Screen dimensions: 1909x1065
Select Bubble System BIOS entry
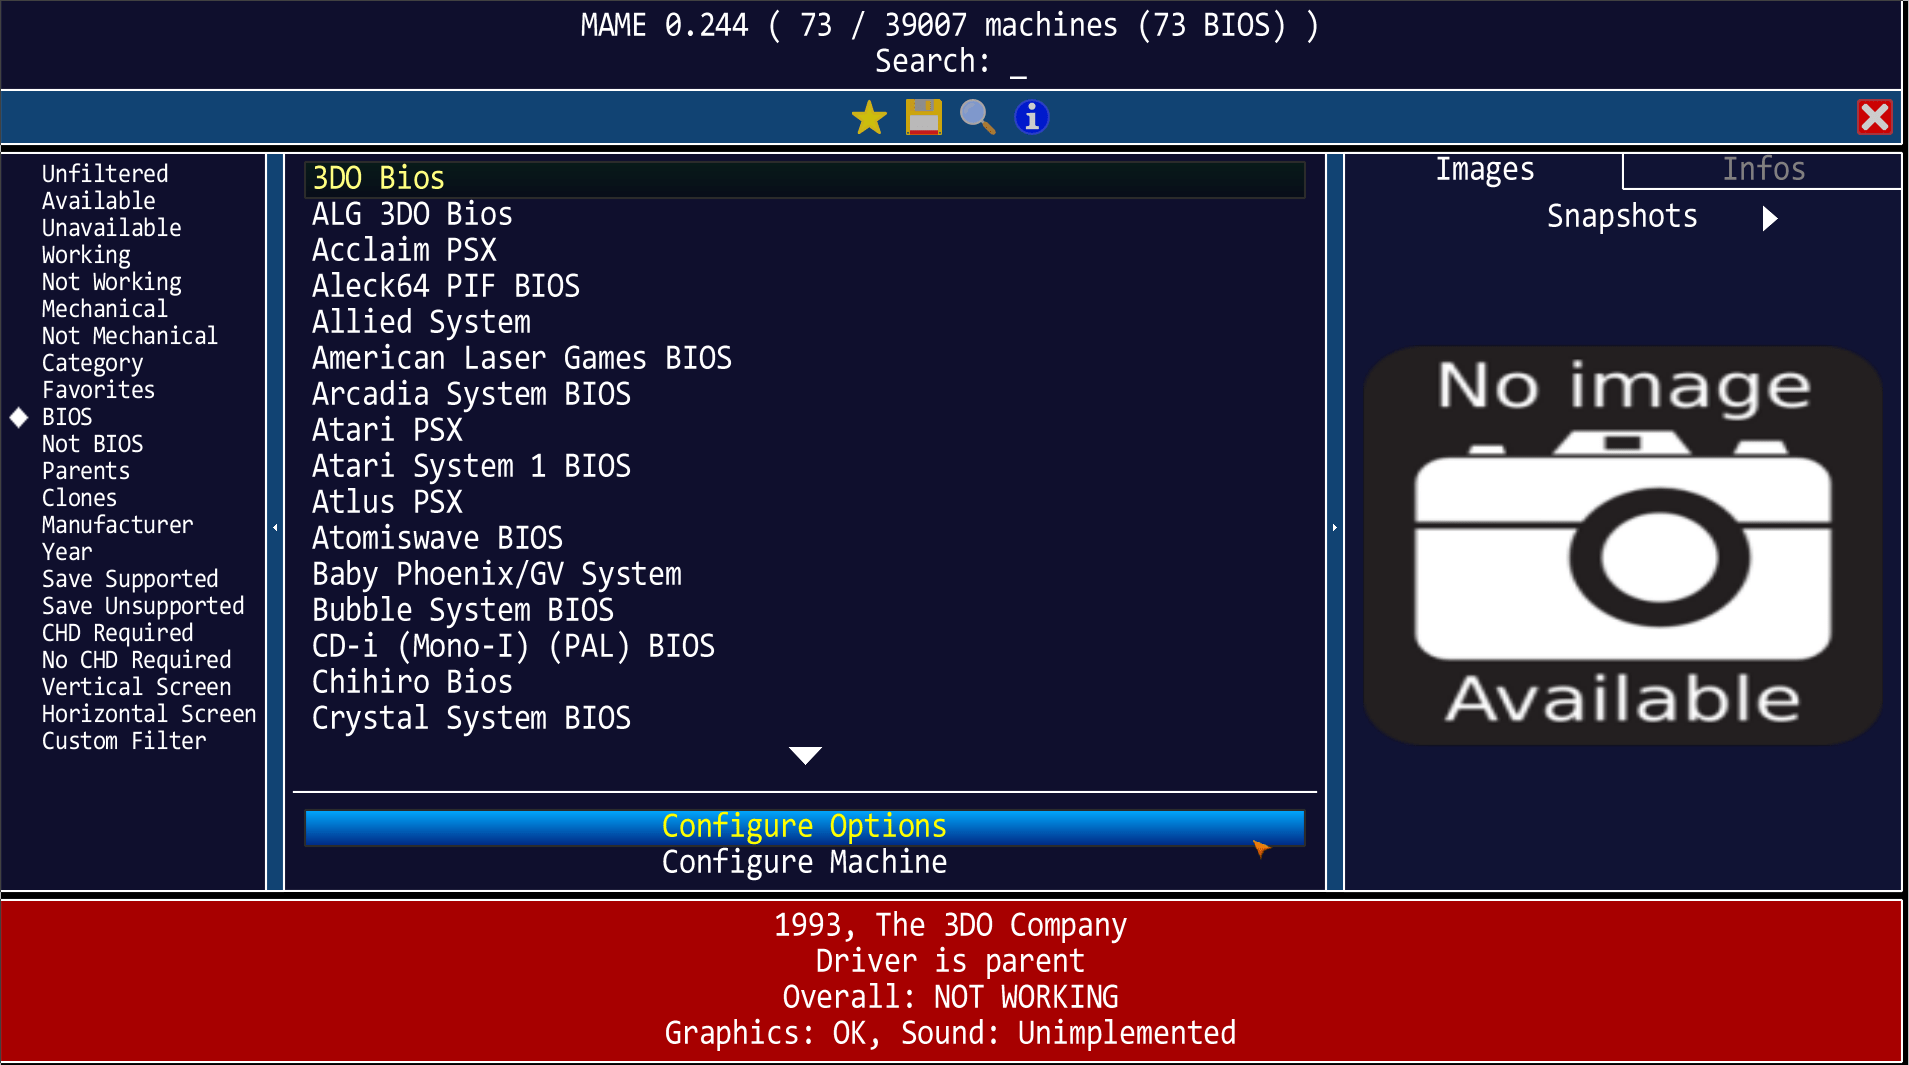point(805,611)
